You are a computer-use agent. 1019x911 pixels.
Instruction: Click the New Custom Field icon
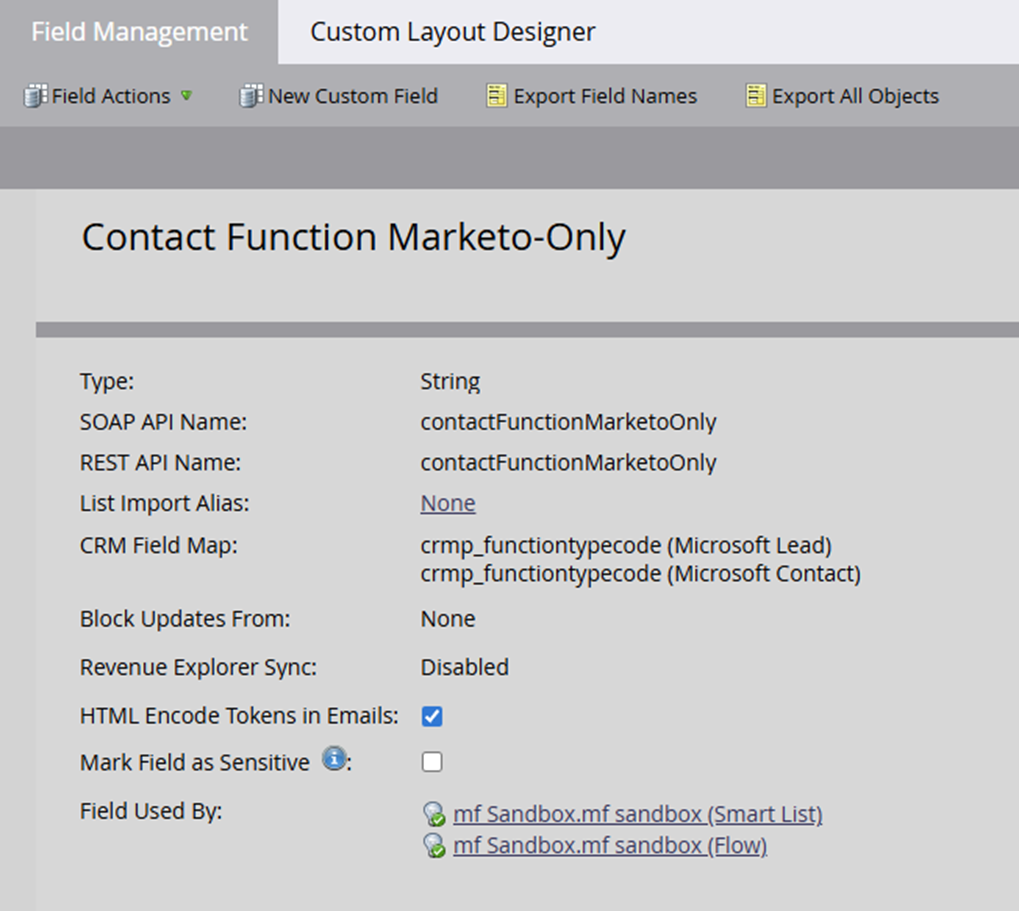click(x=250, y=96)
